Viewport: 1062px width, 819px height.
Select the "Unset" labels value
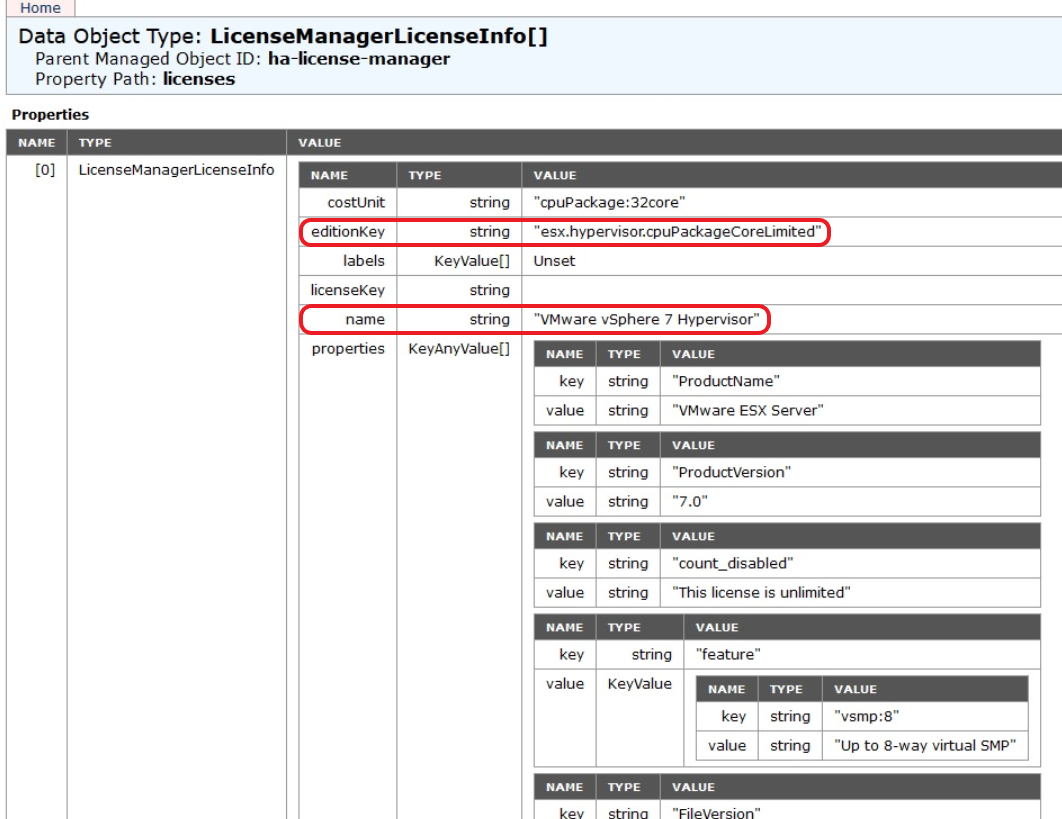(x=554, y=261)
